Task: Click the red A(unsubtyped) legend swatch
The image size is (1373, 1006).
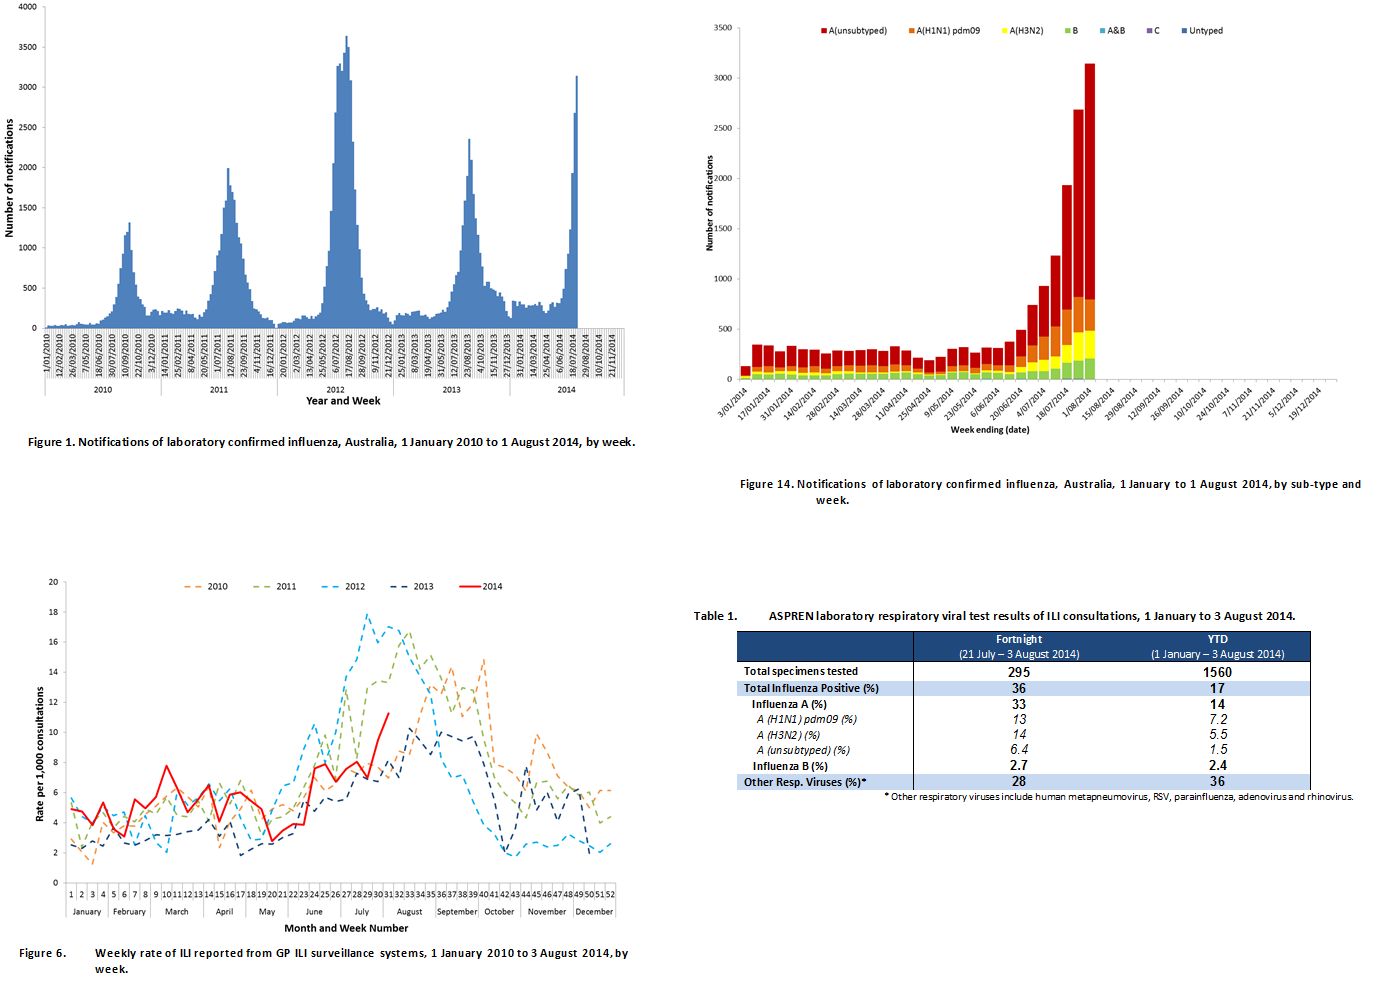Action: tap(824, 31)
